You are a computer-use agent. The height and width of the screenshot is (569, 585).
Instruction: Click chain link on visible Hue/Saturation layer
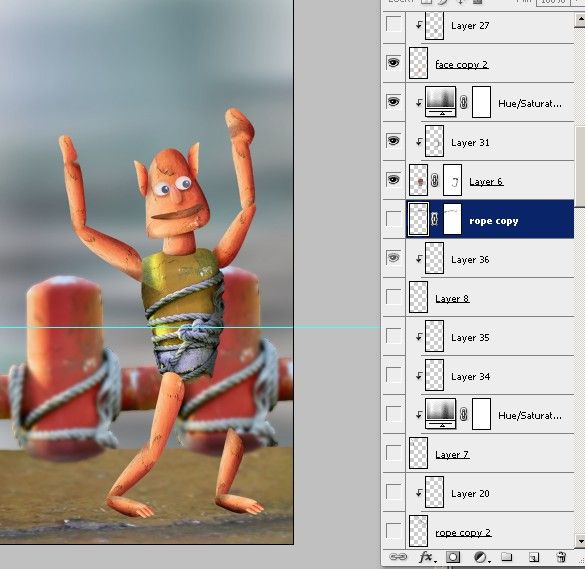464,102
